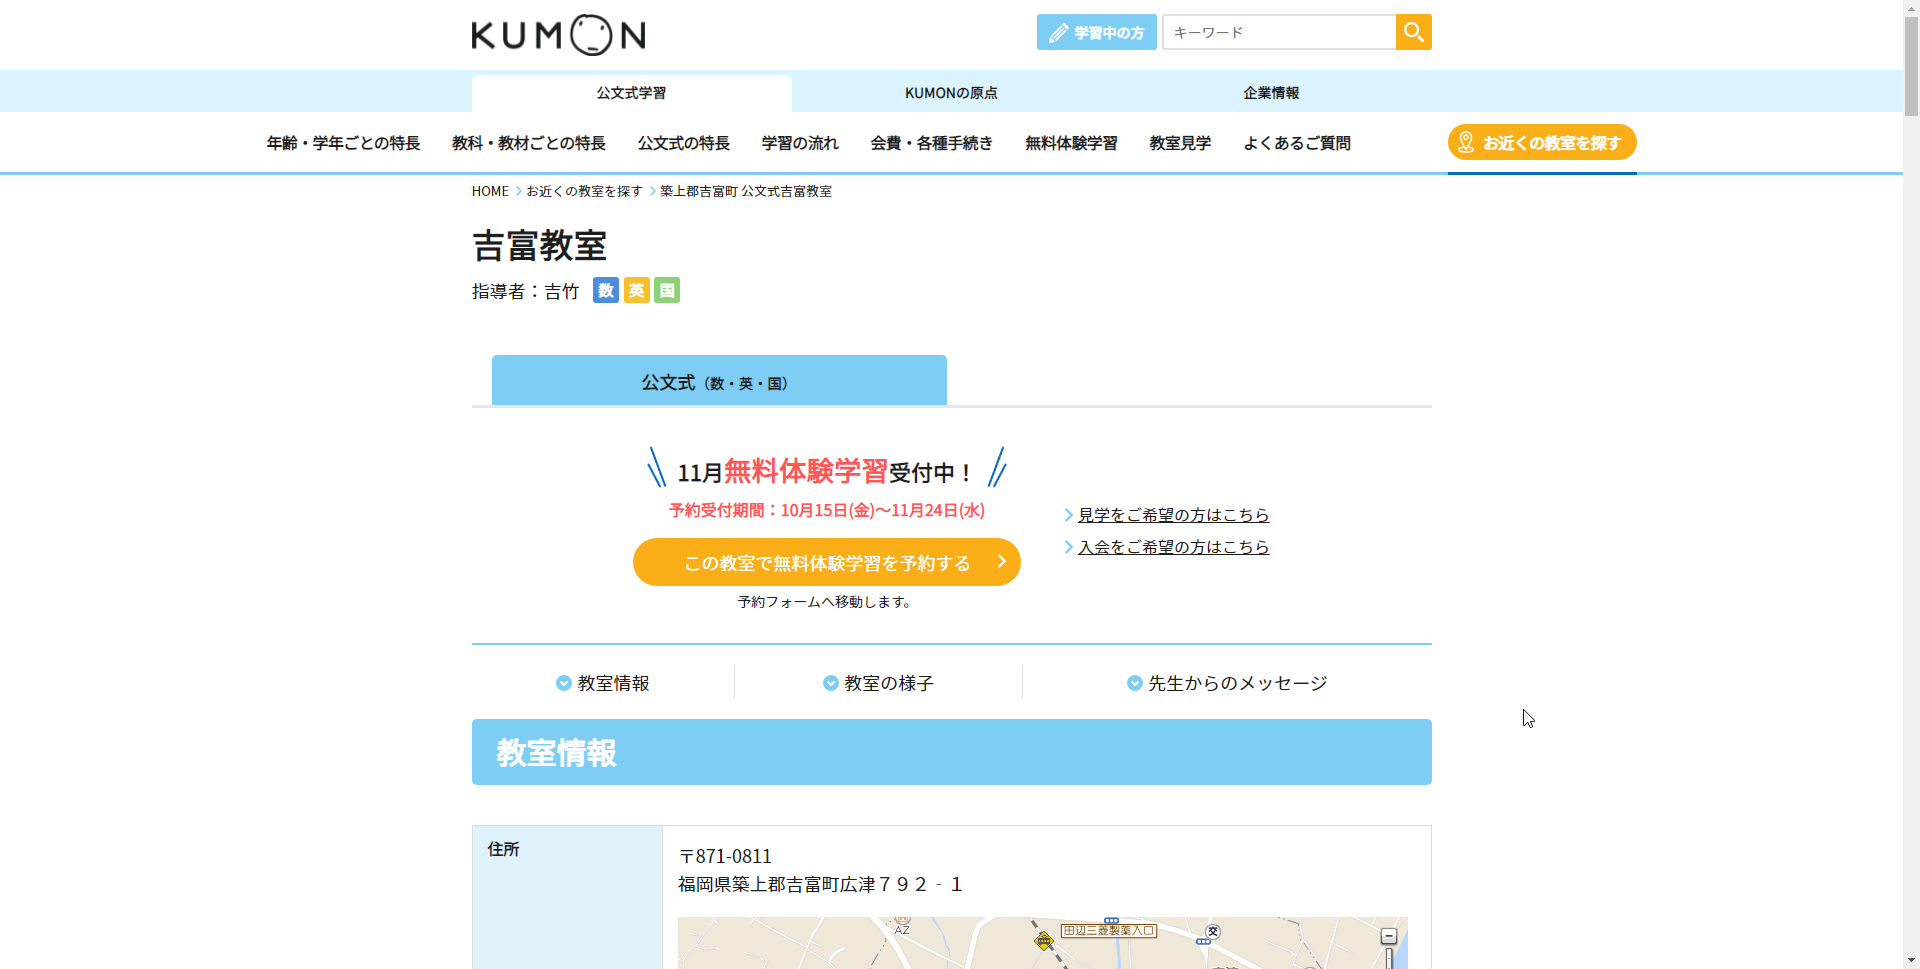Open 公文式の特長 menu item
The height and width of the screenshot is (969, 1920).
pyautogui.click(x=684, y=143)
